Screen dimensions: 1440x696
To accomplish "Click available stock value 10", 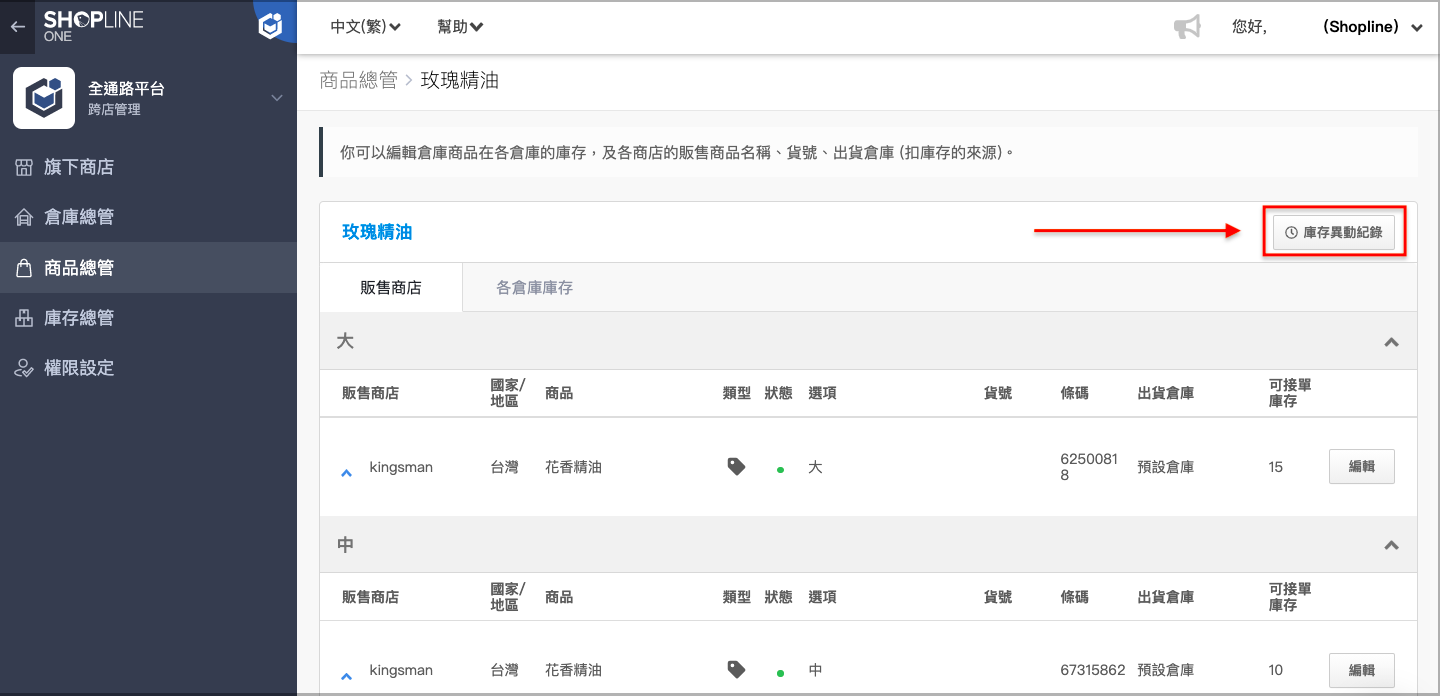I will (x=1275, y=670).
